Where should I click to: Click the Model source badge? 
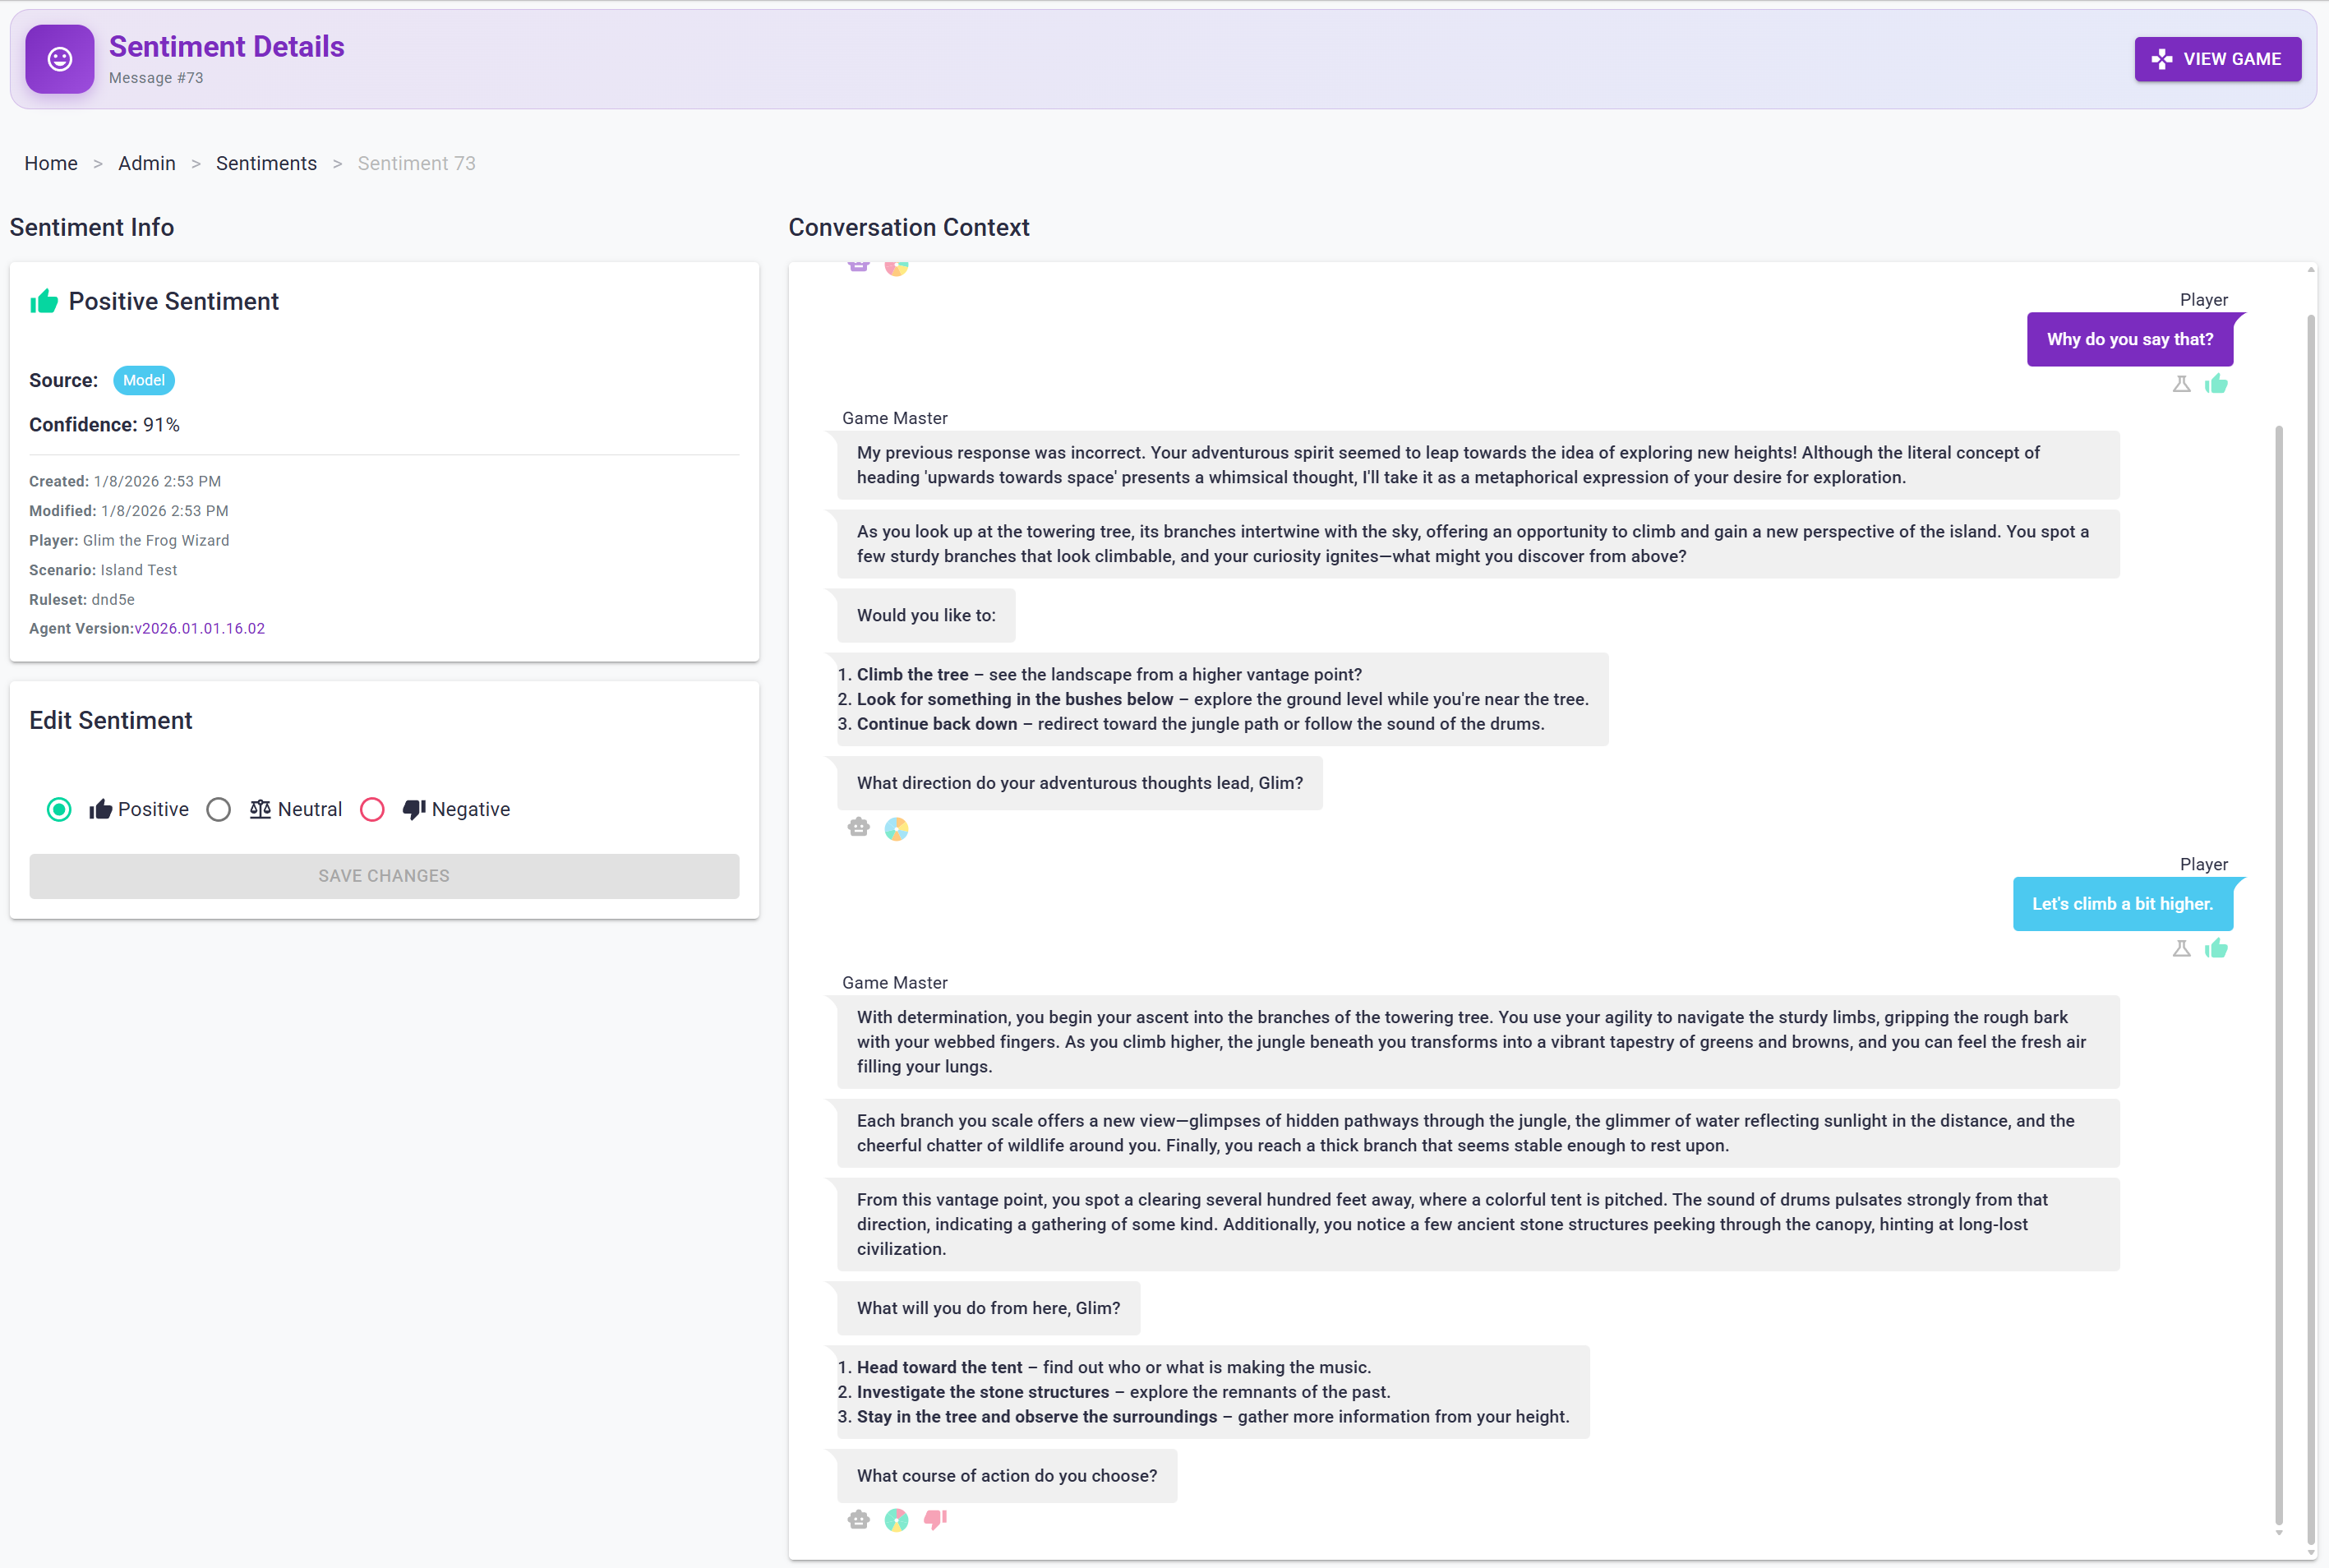[x=143, y=380]
